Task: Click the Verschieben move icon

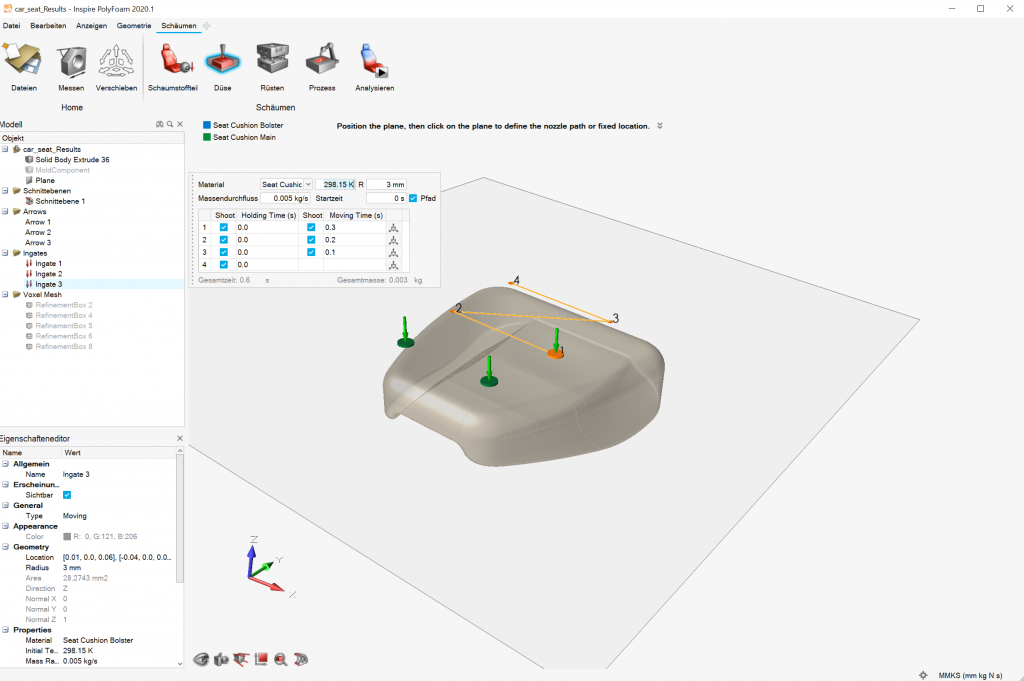Action: (116, 61)
